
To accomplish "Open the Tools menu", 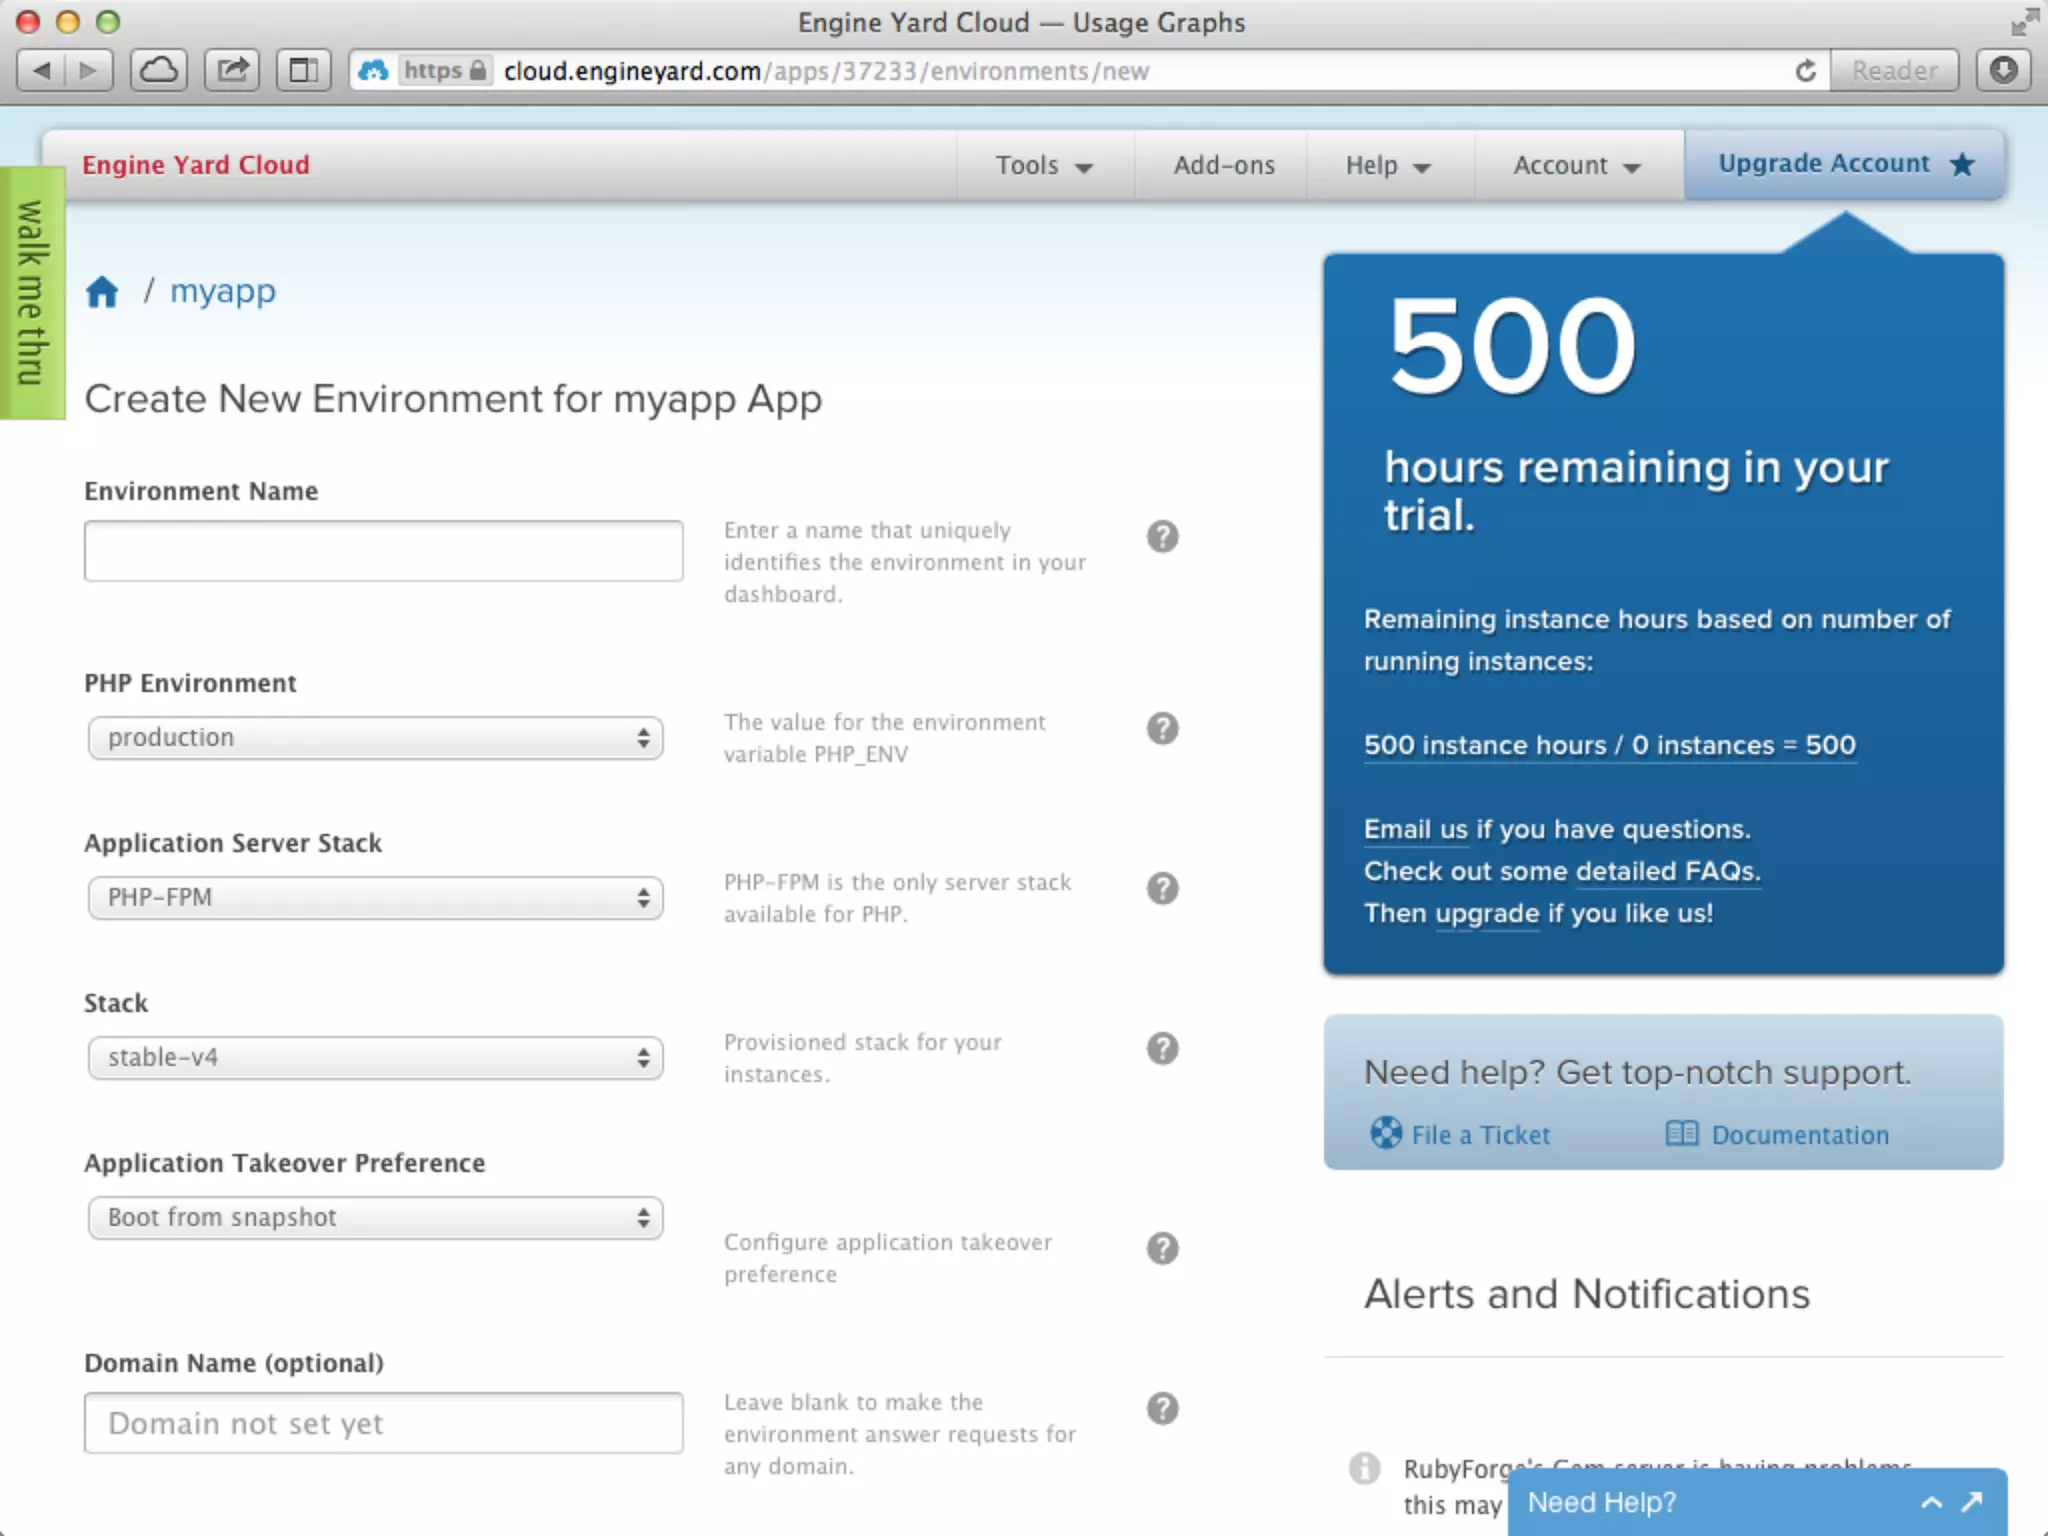I will coord(1043,165).
